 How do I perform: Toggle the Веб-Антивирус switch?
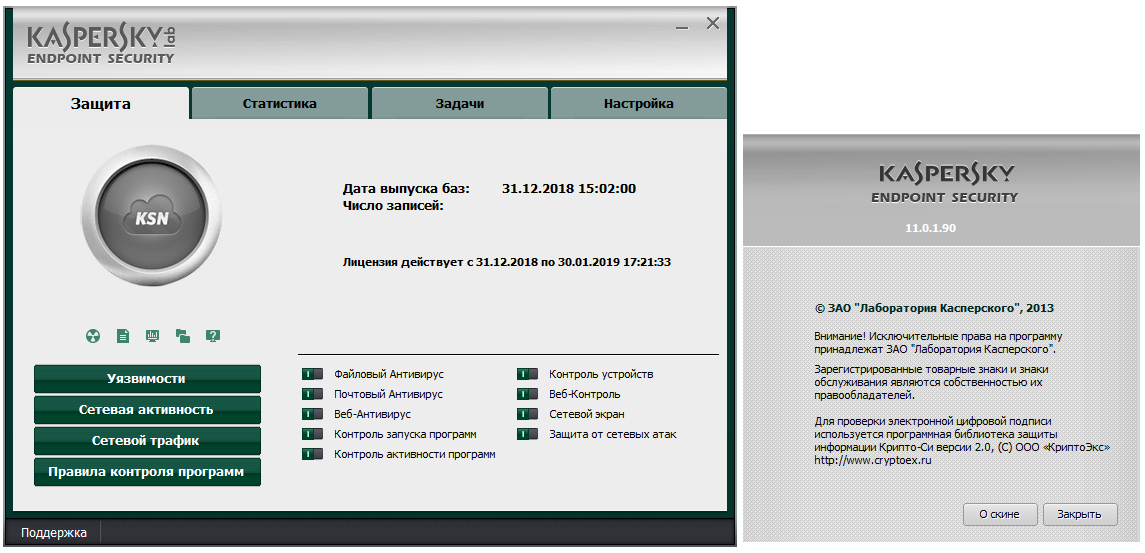click(312, 414)
